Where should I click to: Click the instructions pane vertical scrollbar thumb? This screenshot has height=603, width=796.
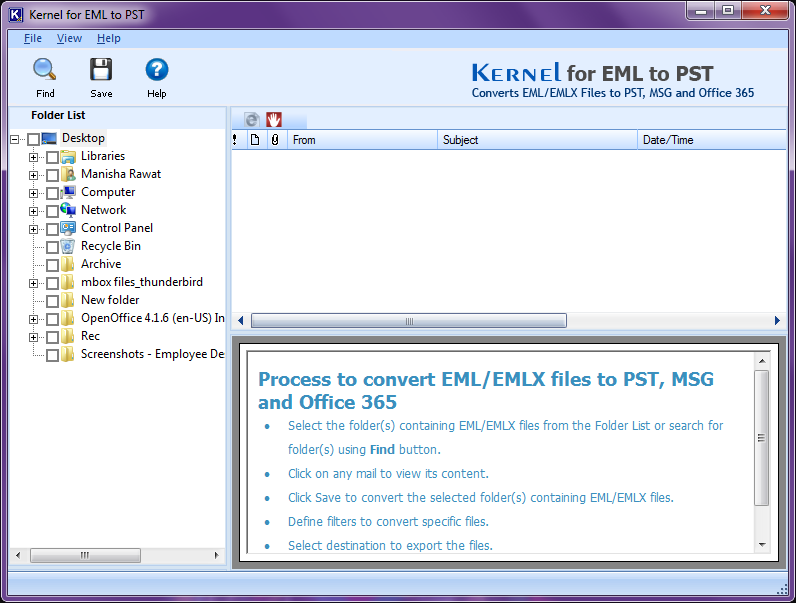(761, 438)
